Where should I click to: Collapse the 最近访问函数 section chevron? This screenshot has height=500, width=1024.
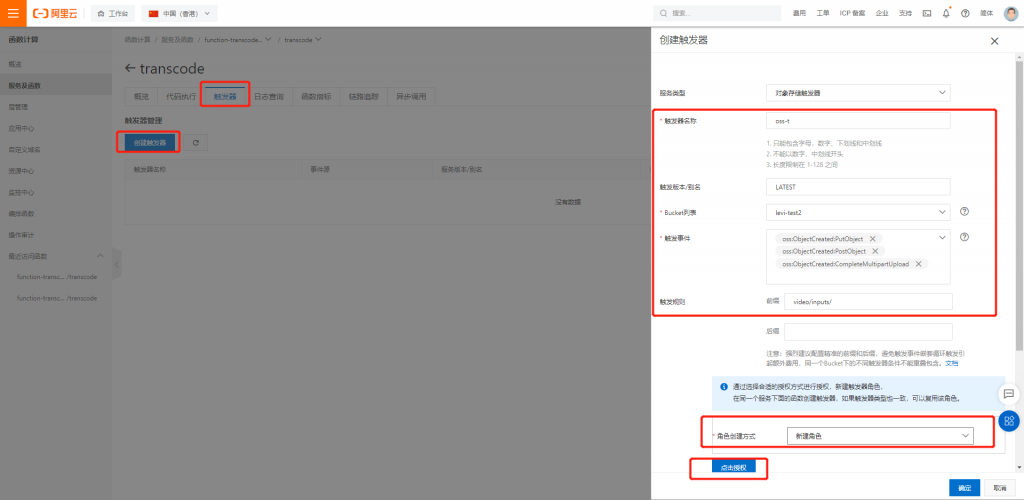(x=100, y=256)
